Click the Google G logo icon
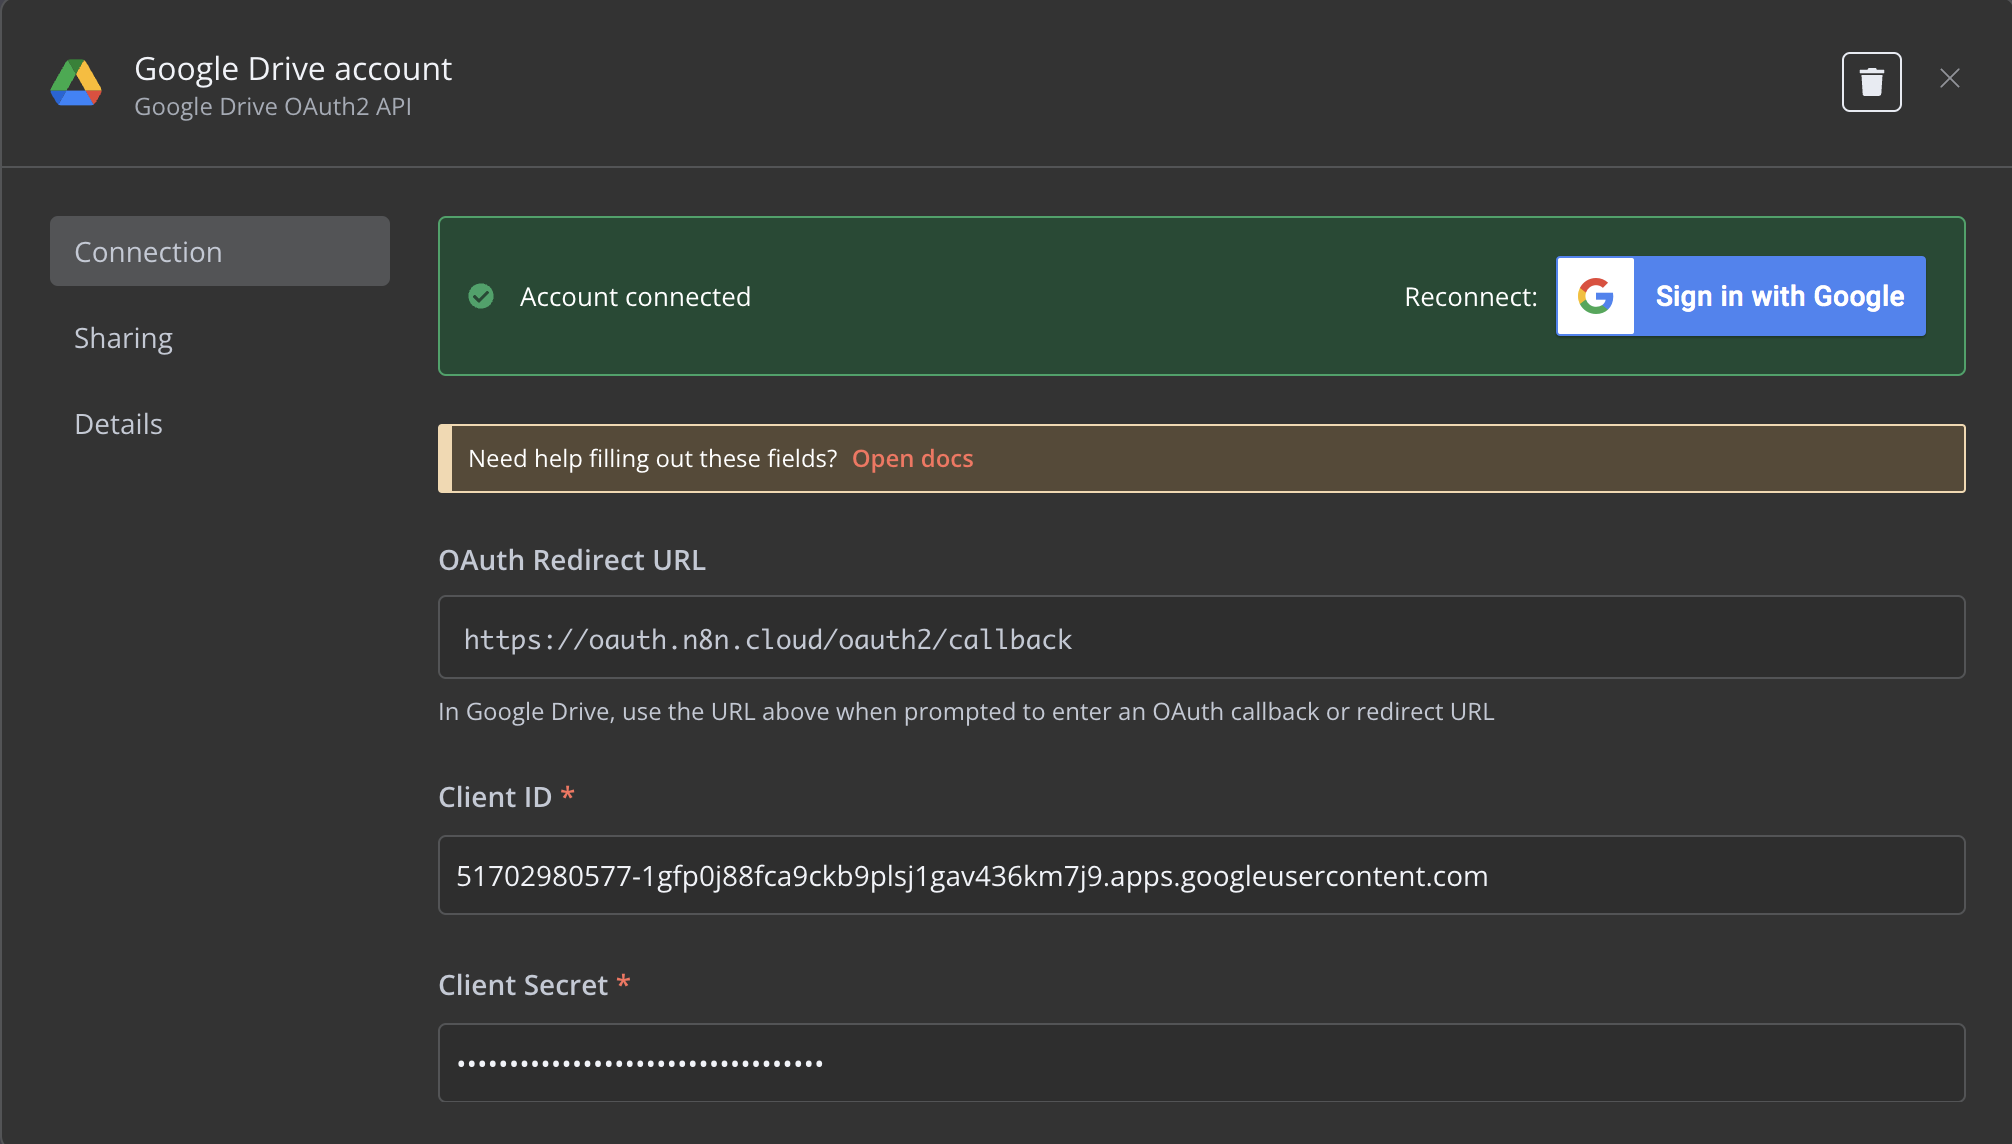 pos(1596,296)
